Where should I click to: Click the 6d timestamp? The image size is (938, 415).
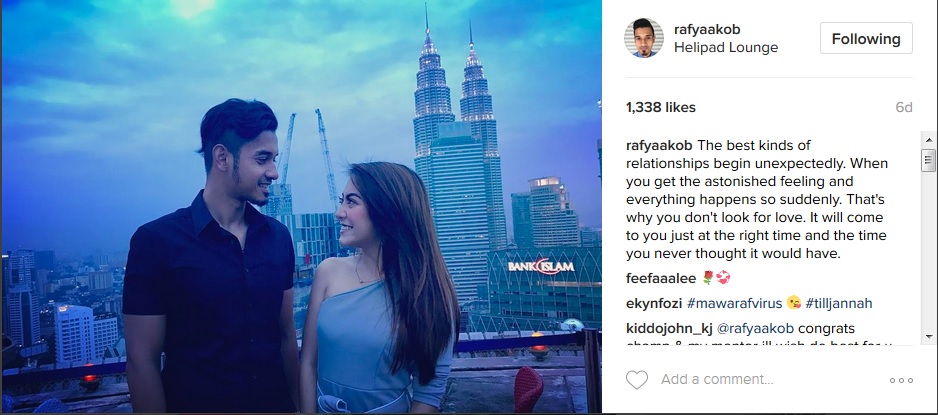[x=904, y=108]
